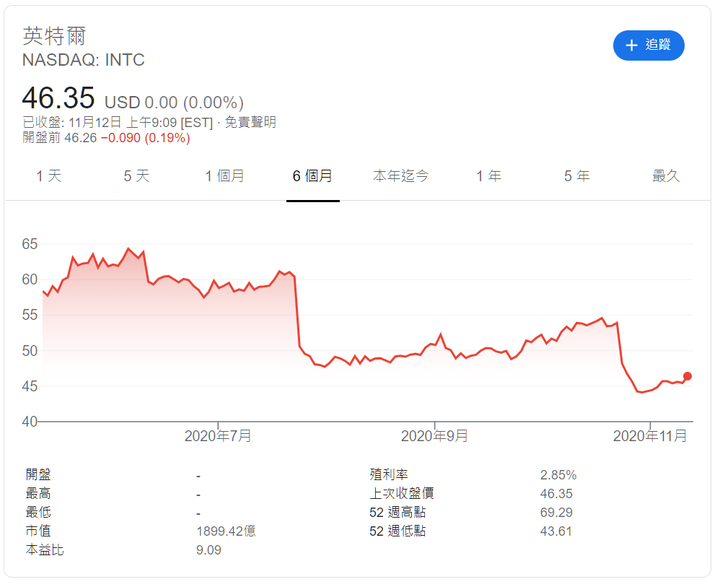This screenshot has height=587, width=720.
Task: Click the 市值 label
Action: [38, 531]
